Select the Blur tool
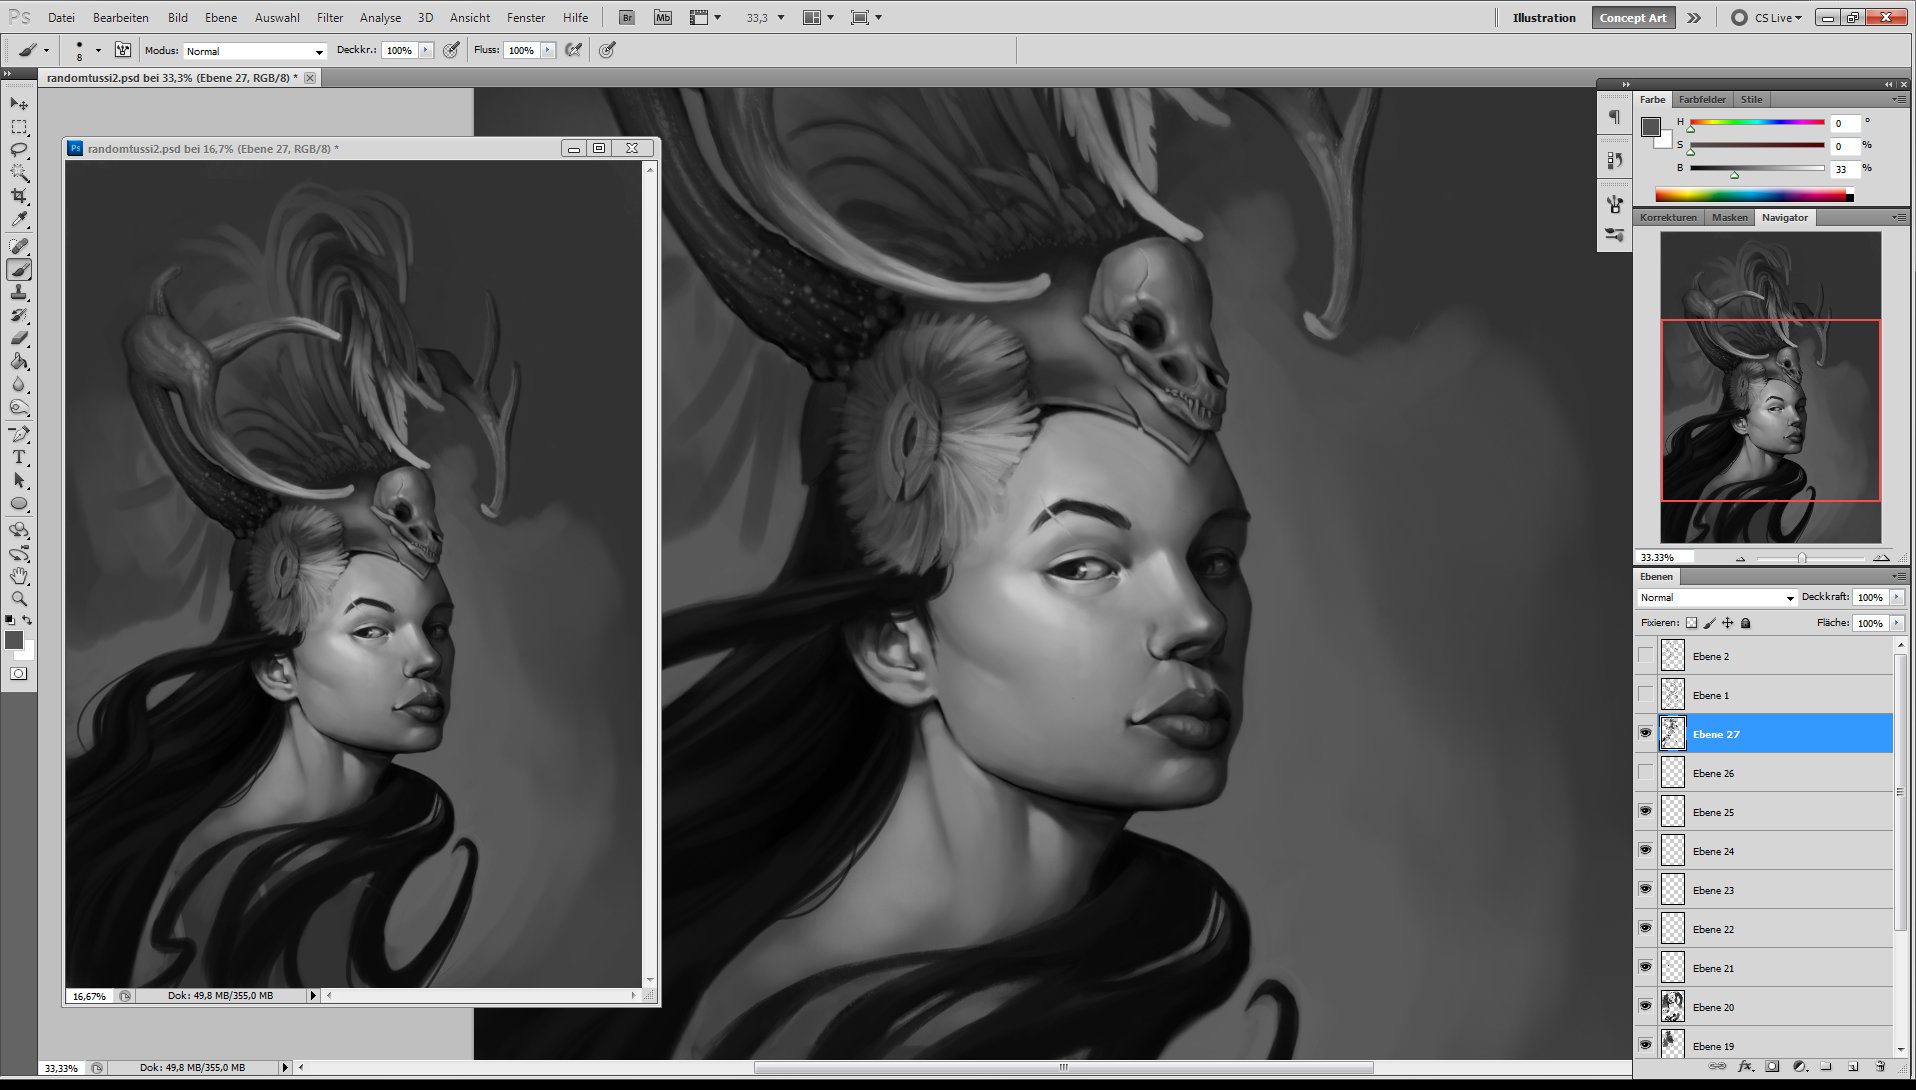 pyautogui.click(x=19, y=384)
